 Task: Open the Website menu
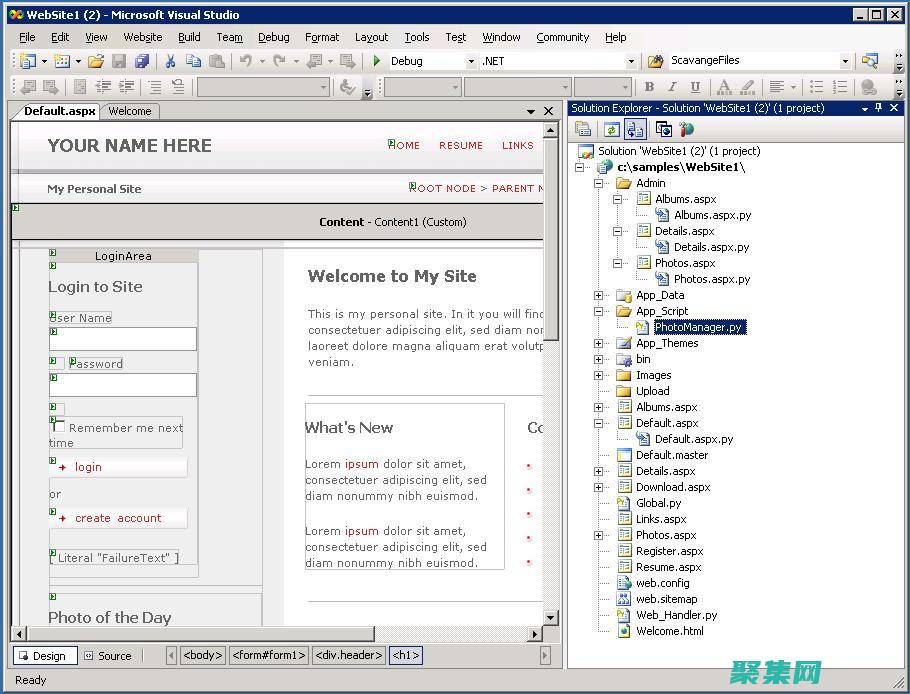pyautogui.click(x=142, y=37)
